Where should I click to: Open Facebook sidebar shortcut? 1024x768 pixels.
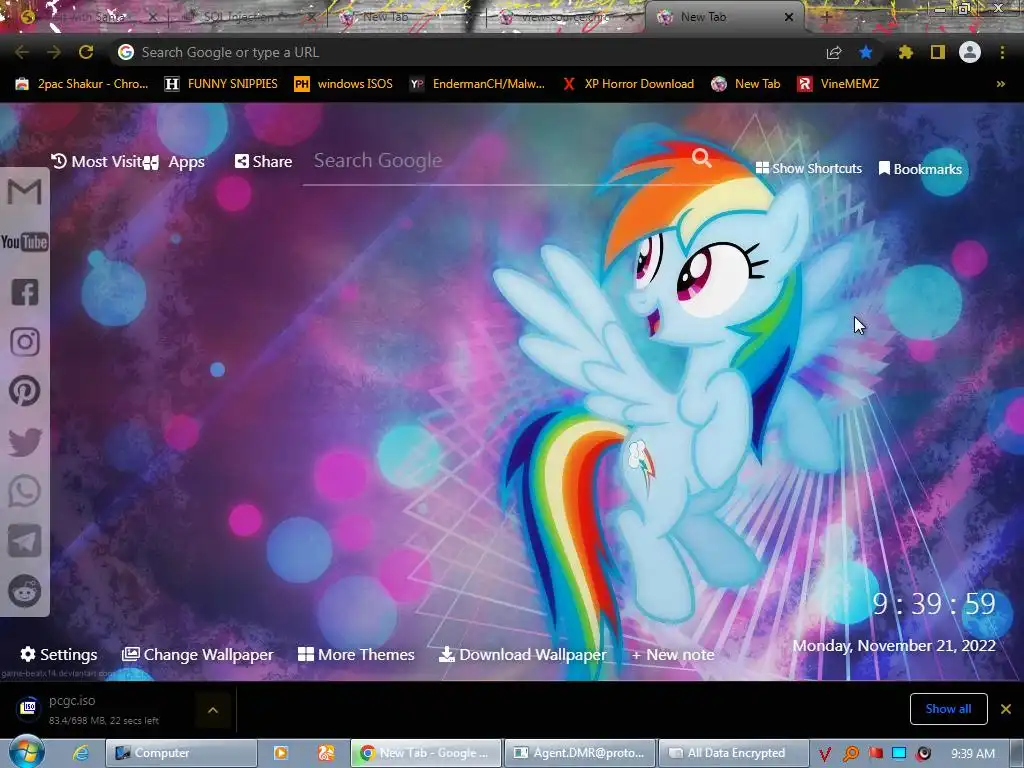pos(25,292)
